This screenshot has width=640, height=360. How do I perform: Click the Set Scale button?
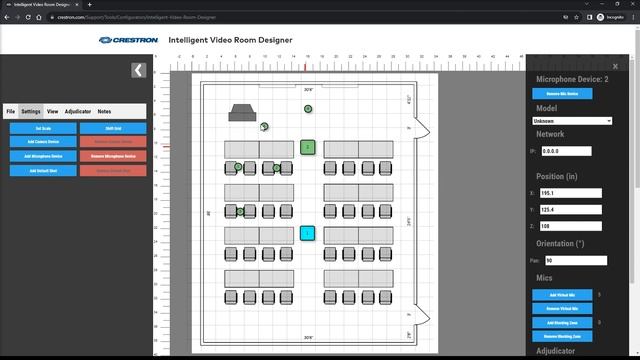43,128
